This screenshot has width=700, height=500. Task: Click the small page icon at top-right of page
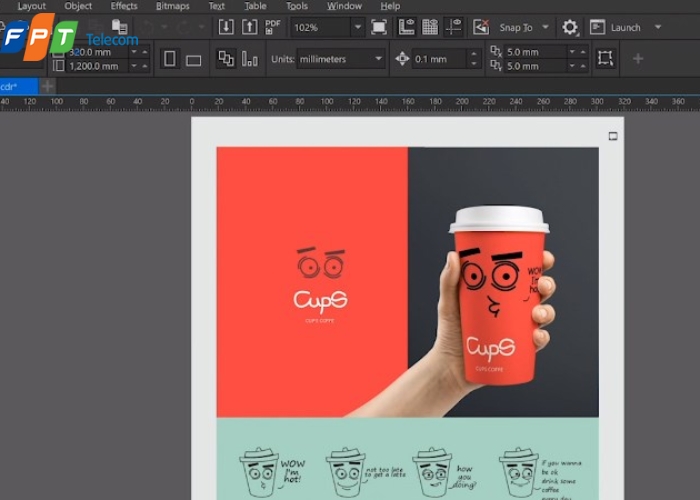(613, 136)
